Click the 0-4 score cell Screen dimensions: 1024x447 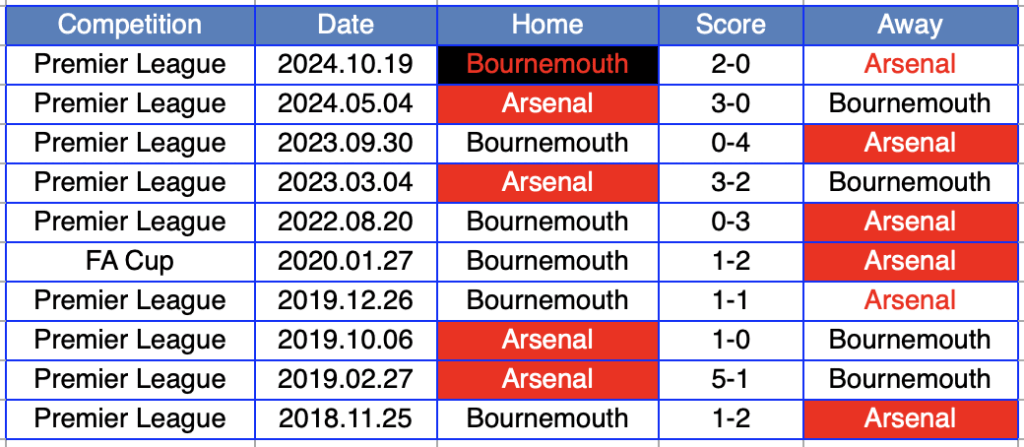tap(731, 143)
